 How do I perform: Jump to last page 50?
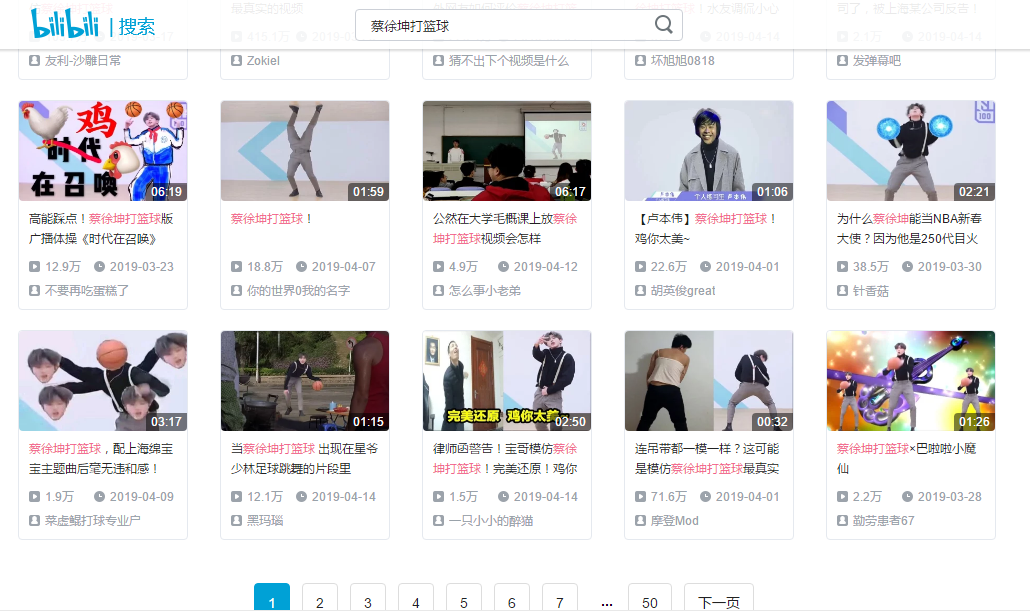pos(650,597)
